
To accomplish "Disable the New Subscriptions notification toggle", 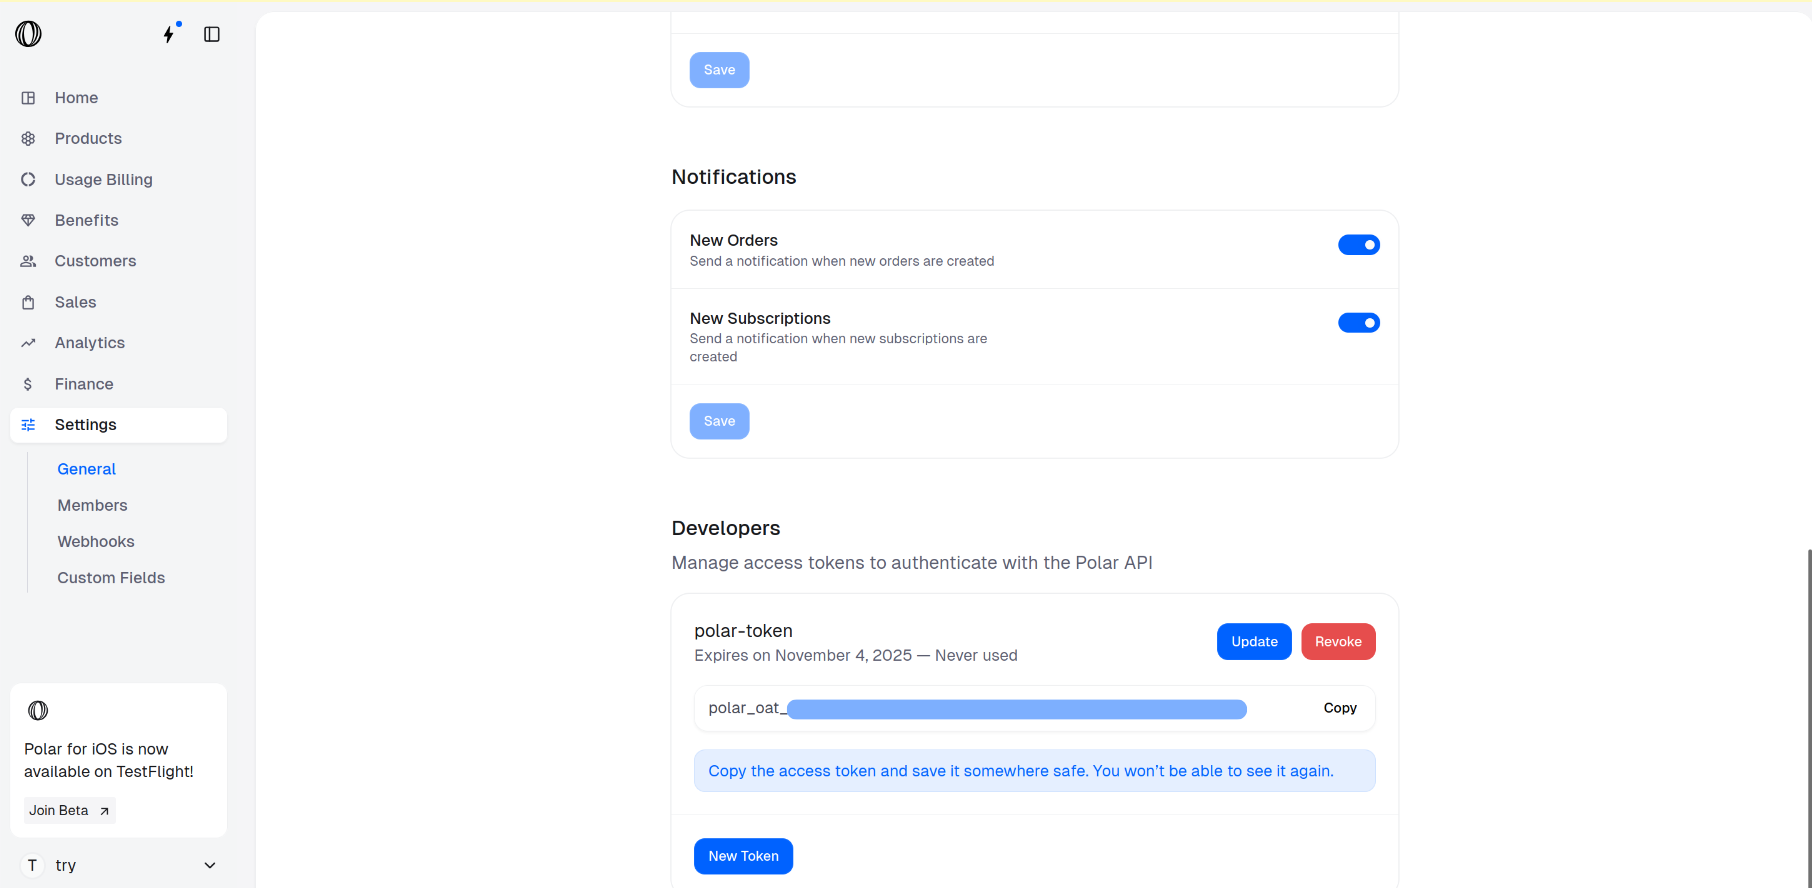I will [1358, 323].
